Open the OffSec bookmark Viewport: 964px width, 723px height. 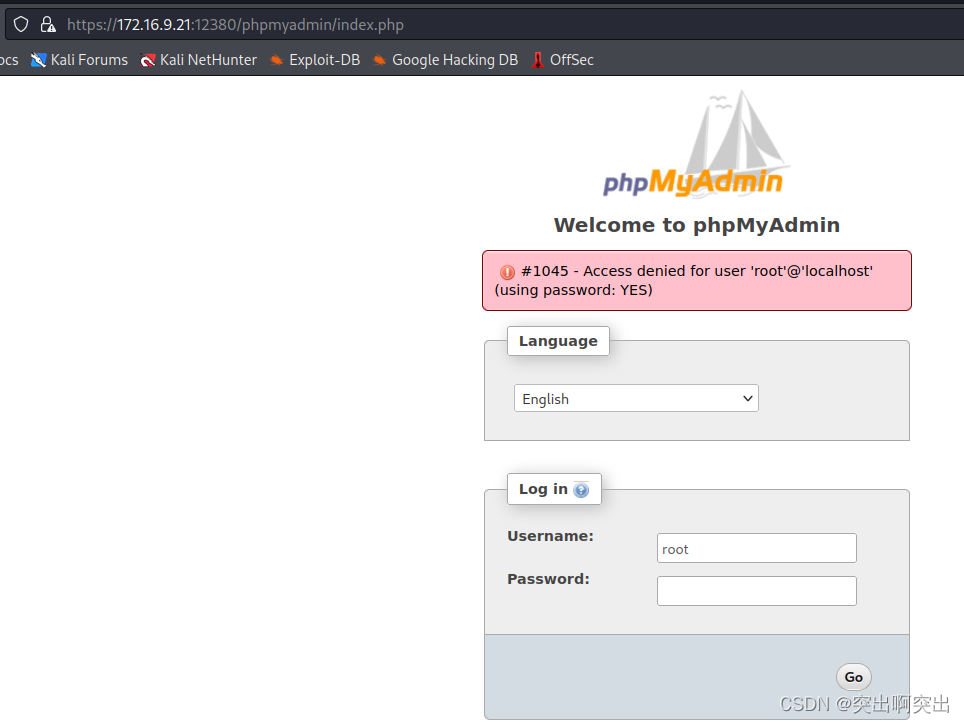(563, 60)
